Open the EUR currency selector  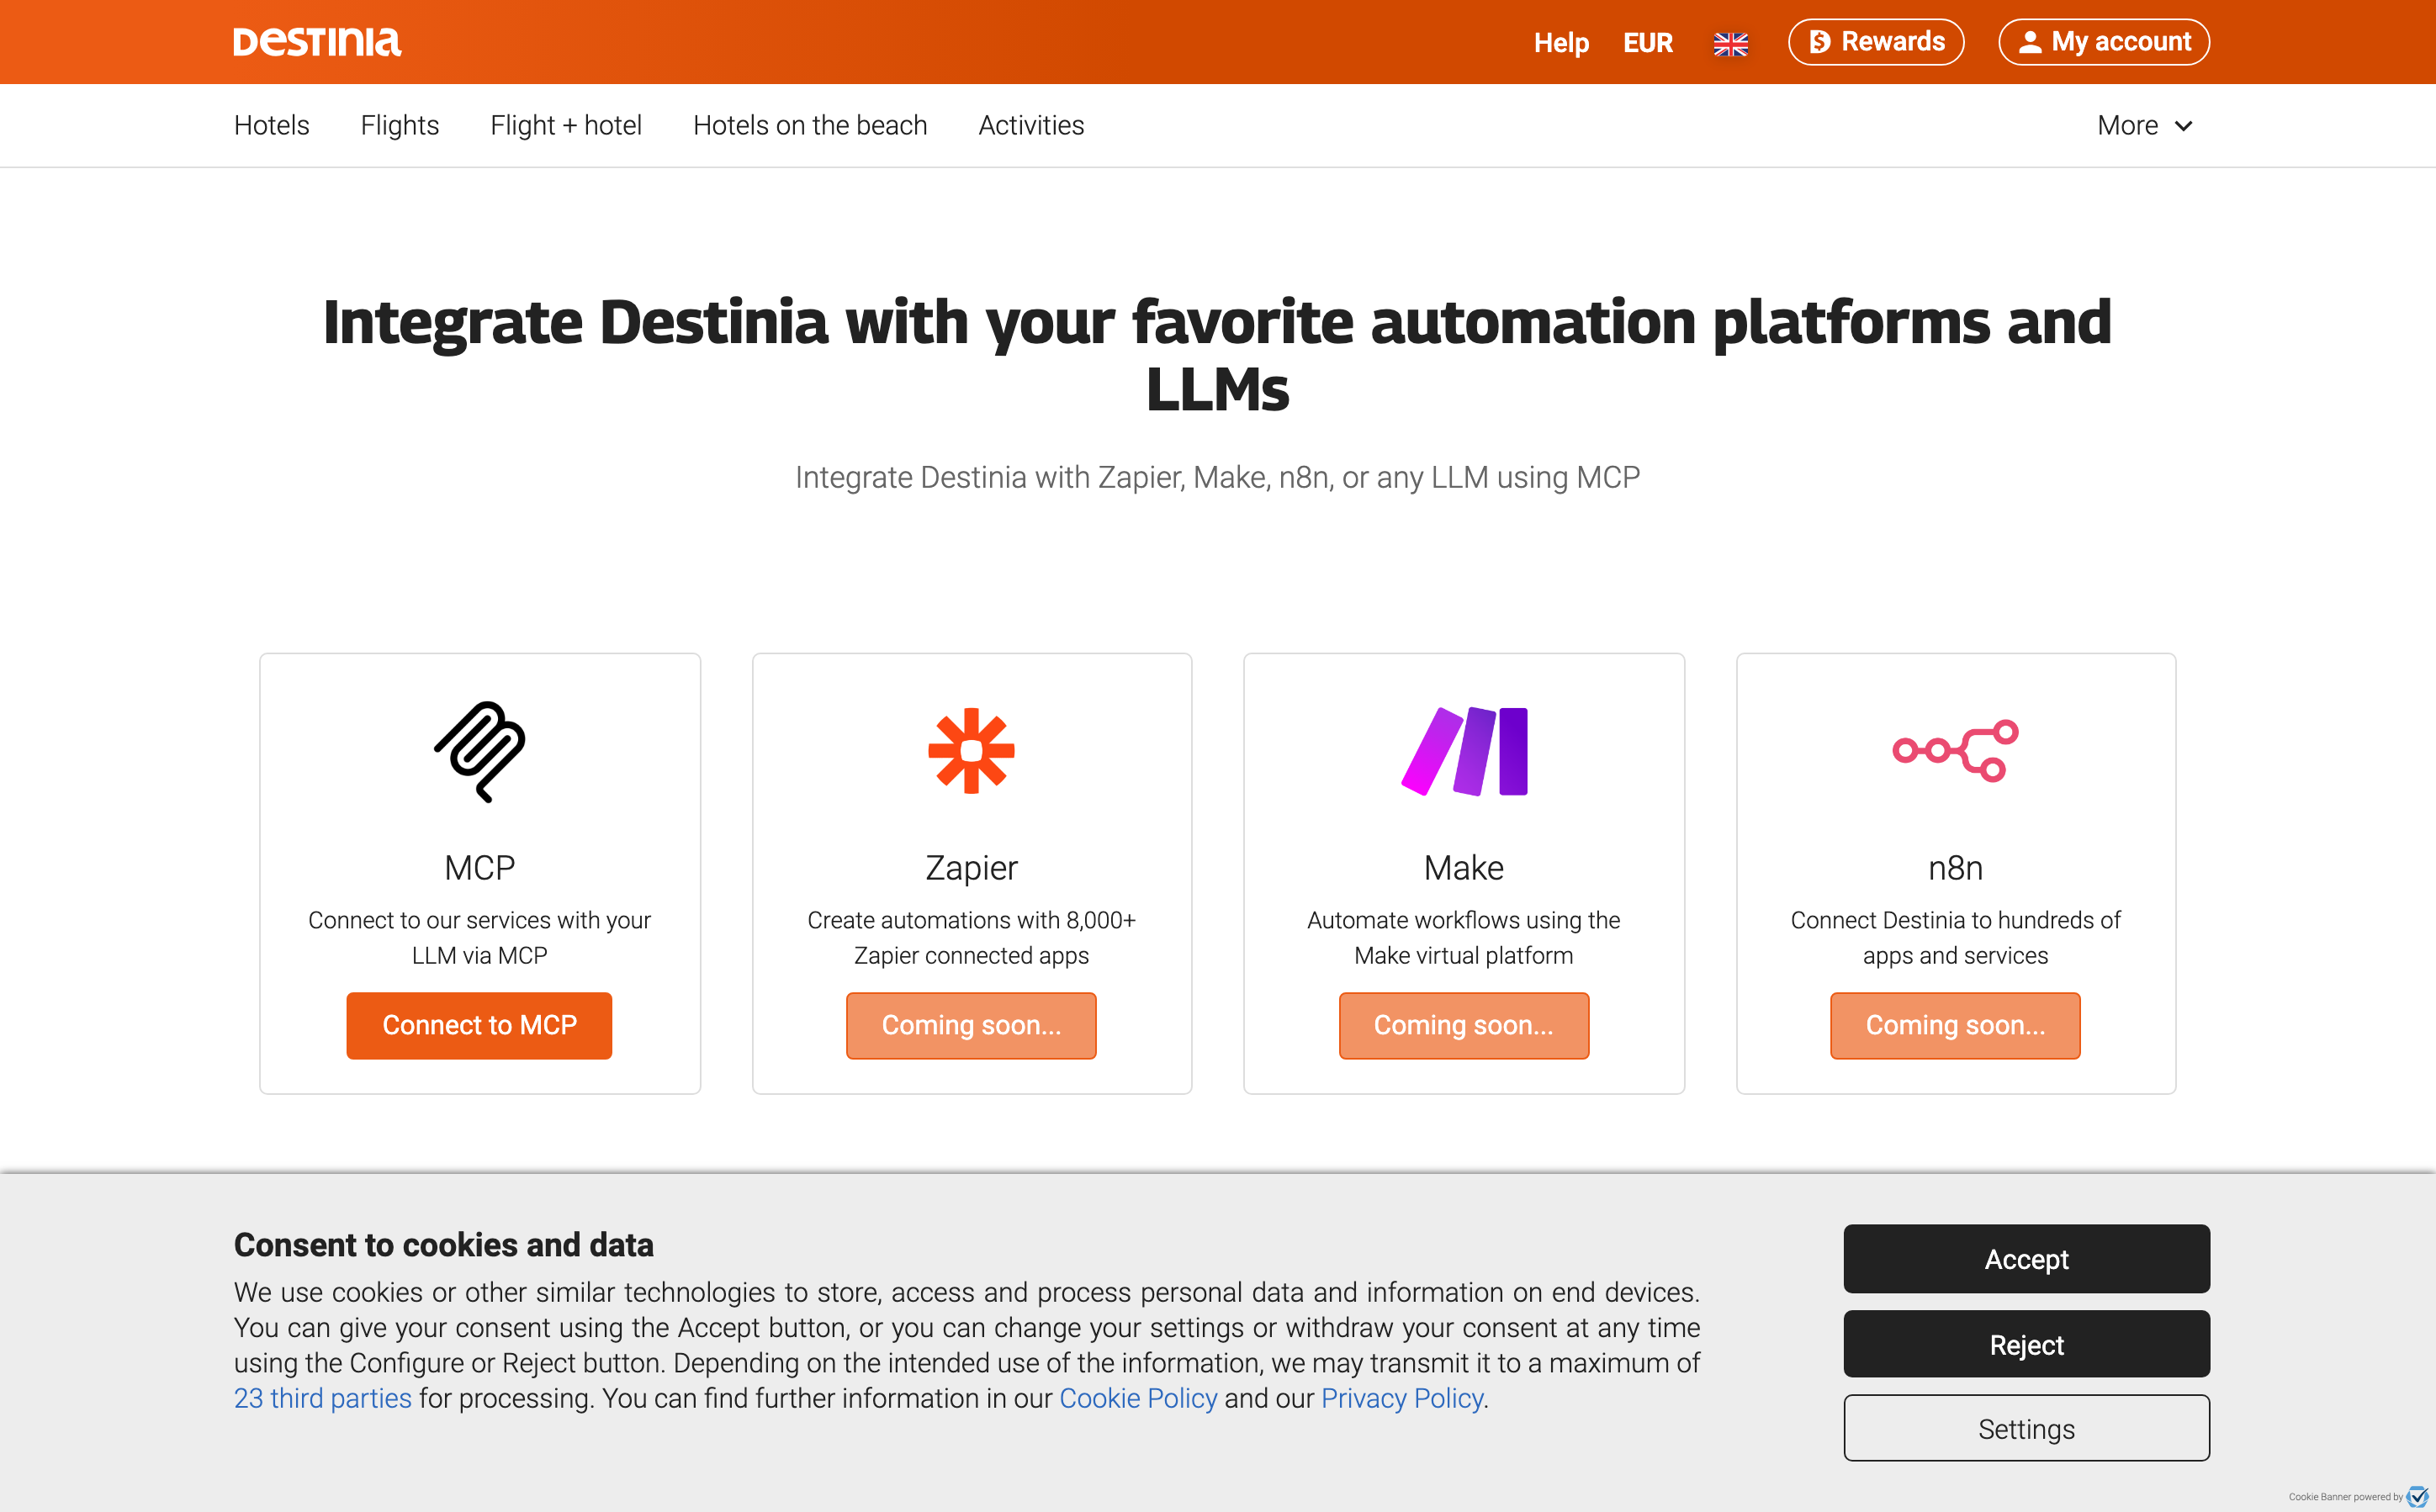tap(1647, 43)
